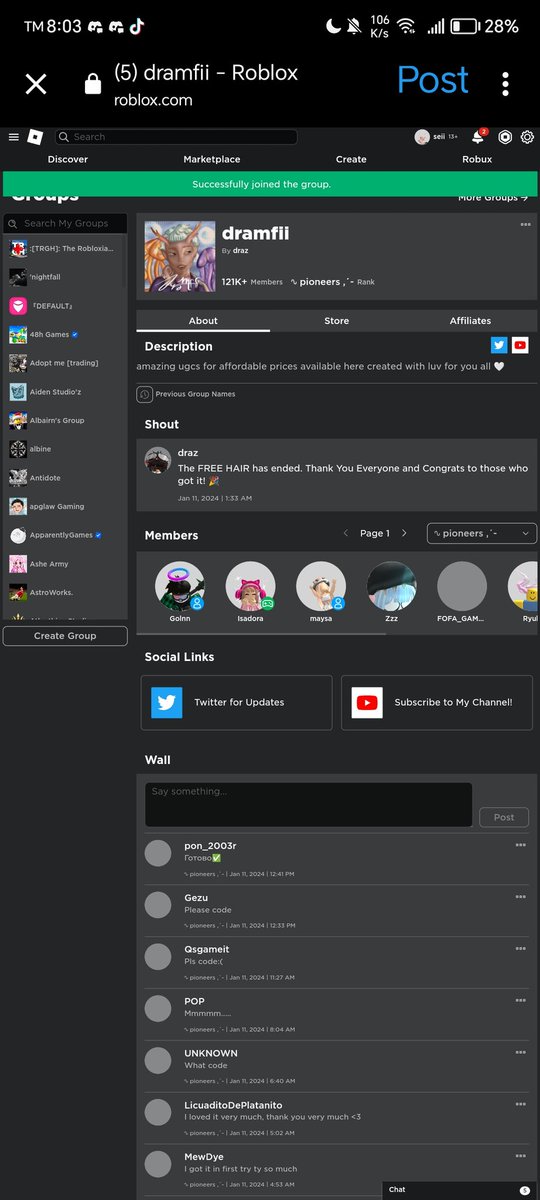Screen dimensions: 540x1200
Task: Open the Create menu item
Action: coord(351,159)
